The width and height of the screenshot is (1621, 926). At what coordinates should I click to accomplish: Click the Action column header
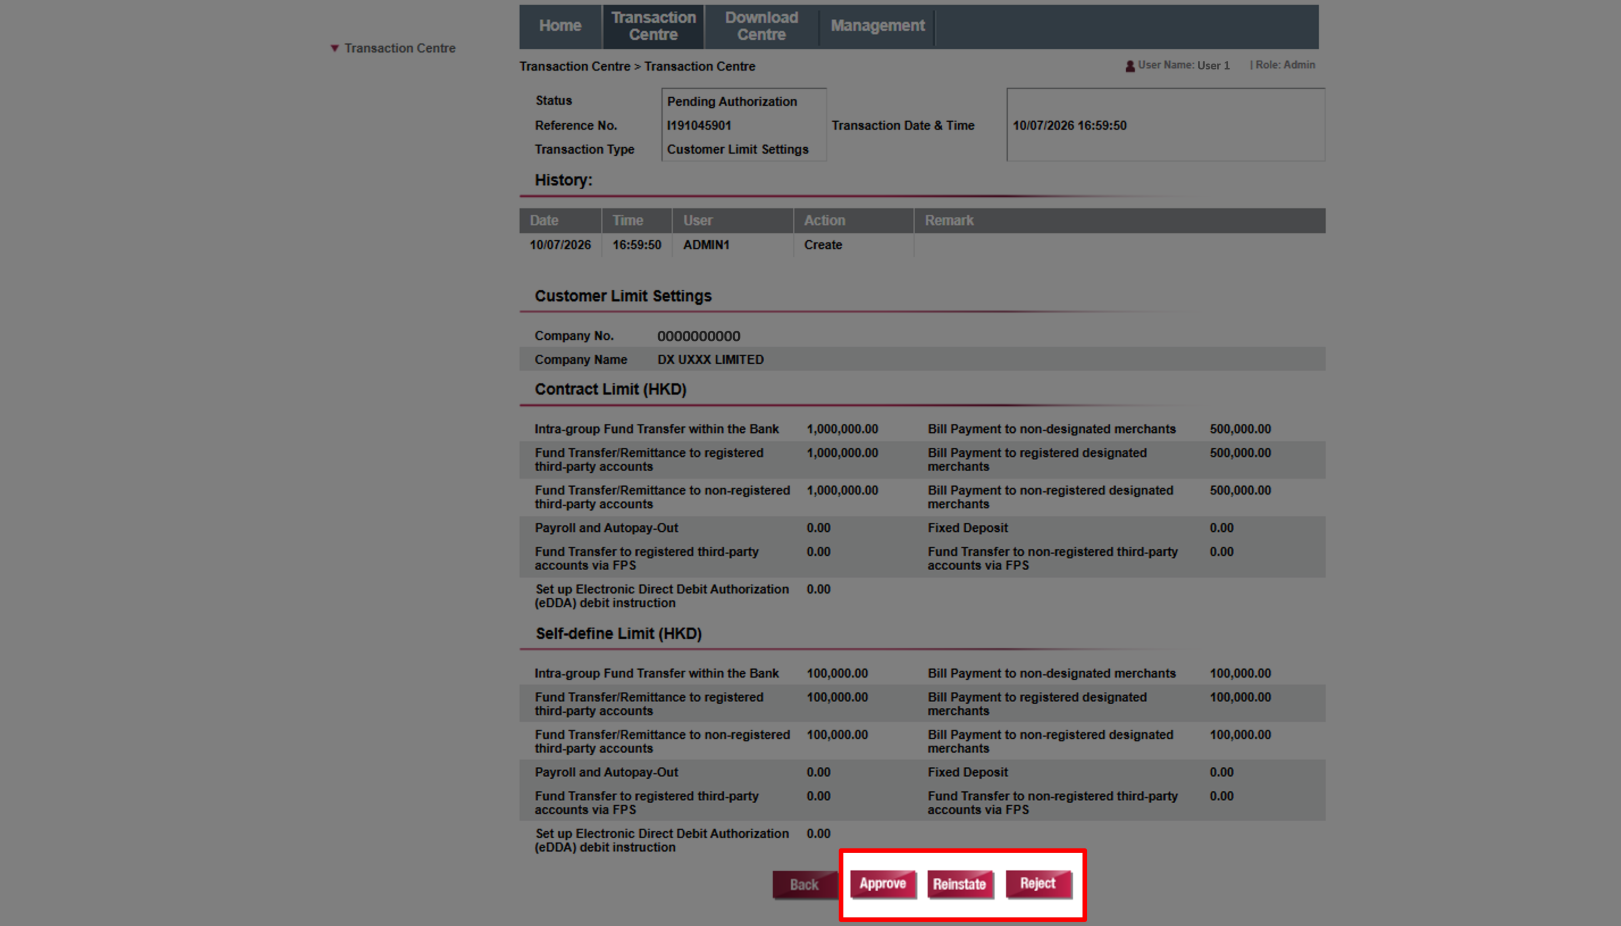tap(824, 221)
